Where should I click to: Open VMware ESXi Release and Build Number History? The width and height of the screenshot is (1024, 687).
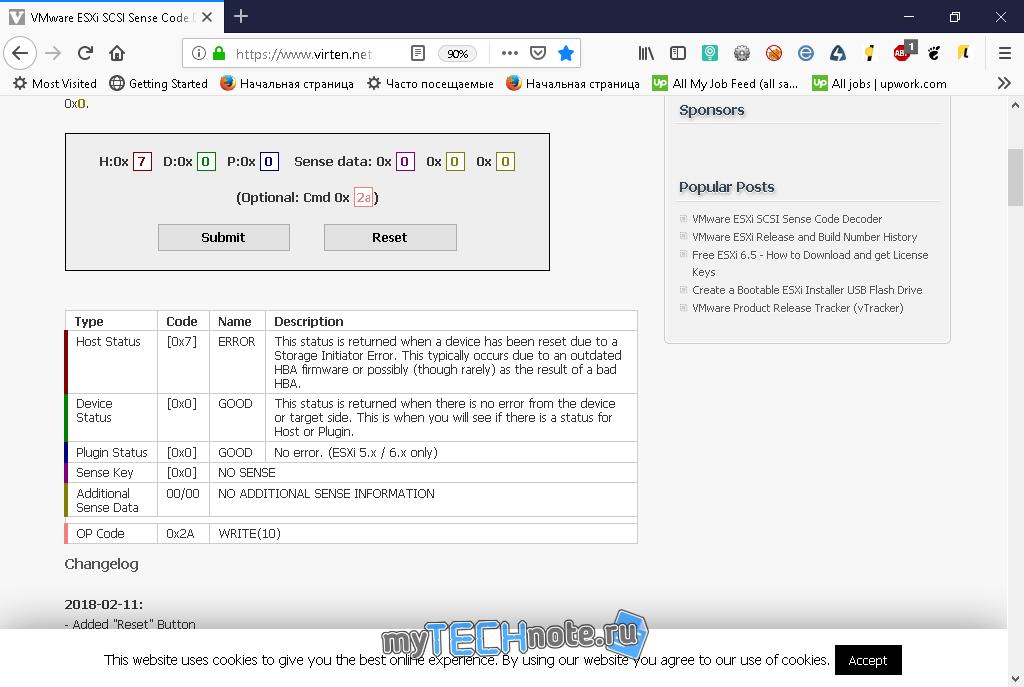(804, 237)
